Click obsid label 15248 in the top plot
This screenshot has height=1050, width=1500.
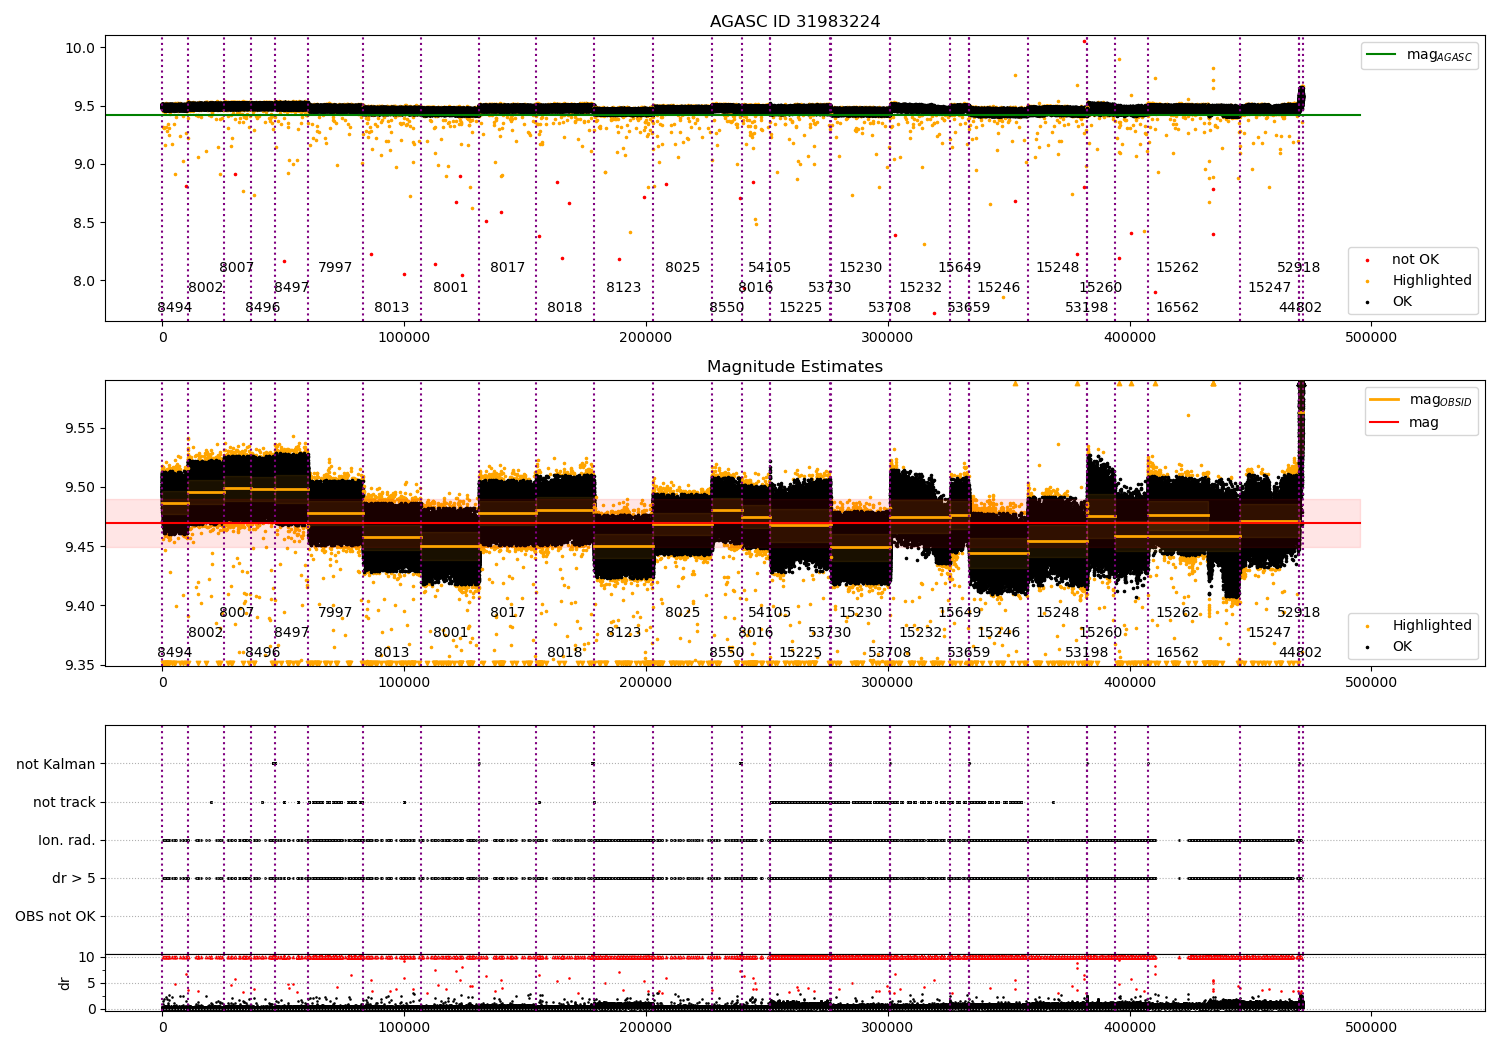[1058, 268]
